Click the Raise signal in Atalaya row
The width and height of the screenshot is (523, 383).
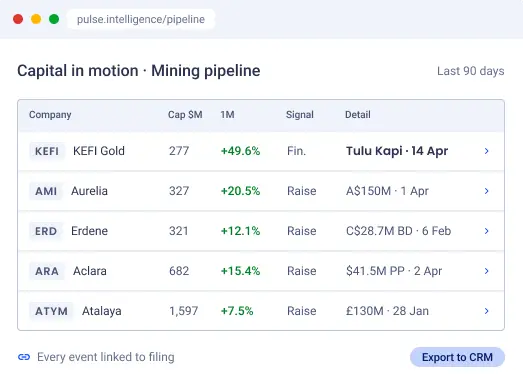pyautogui.click(x=302, y=311)
